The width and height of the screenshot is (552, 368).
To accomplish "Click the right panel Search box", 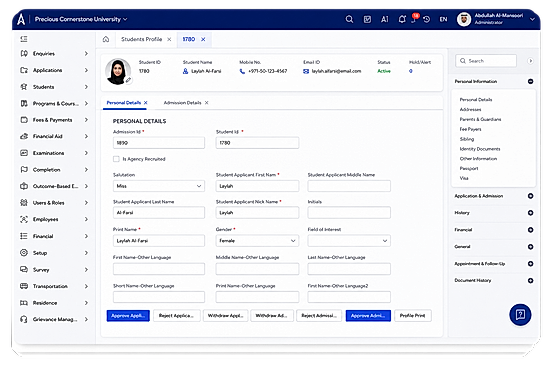I will [486, 61].
